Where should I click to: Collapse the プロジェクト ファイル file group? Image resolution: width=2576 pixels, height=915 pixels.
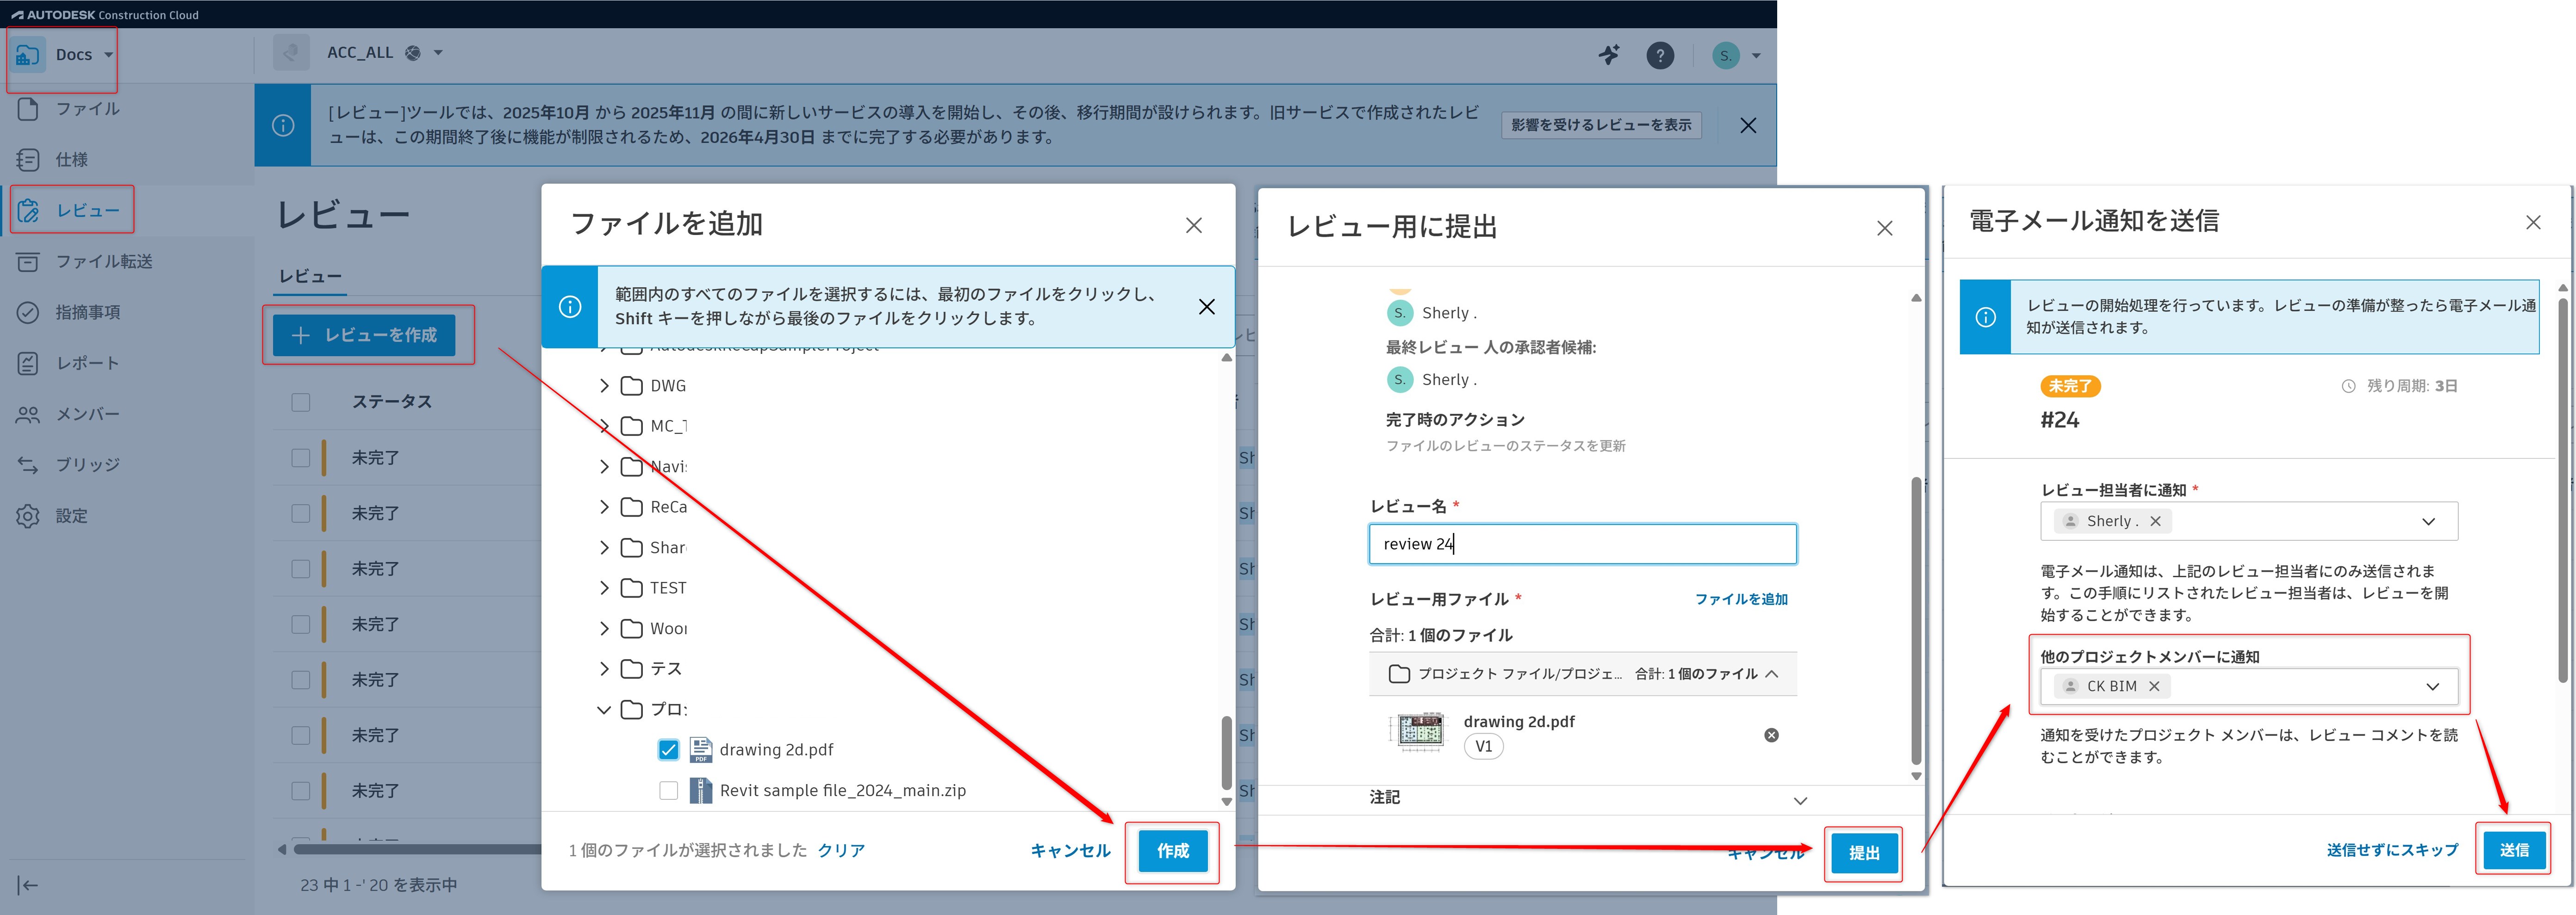1772,675
